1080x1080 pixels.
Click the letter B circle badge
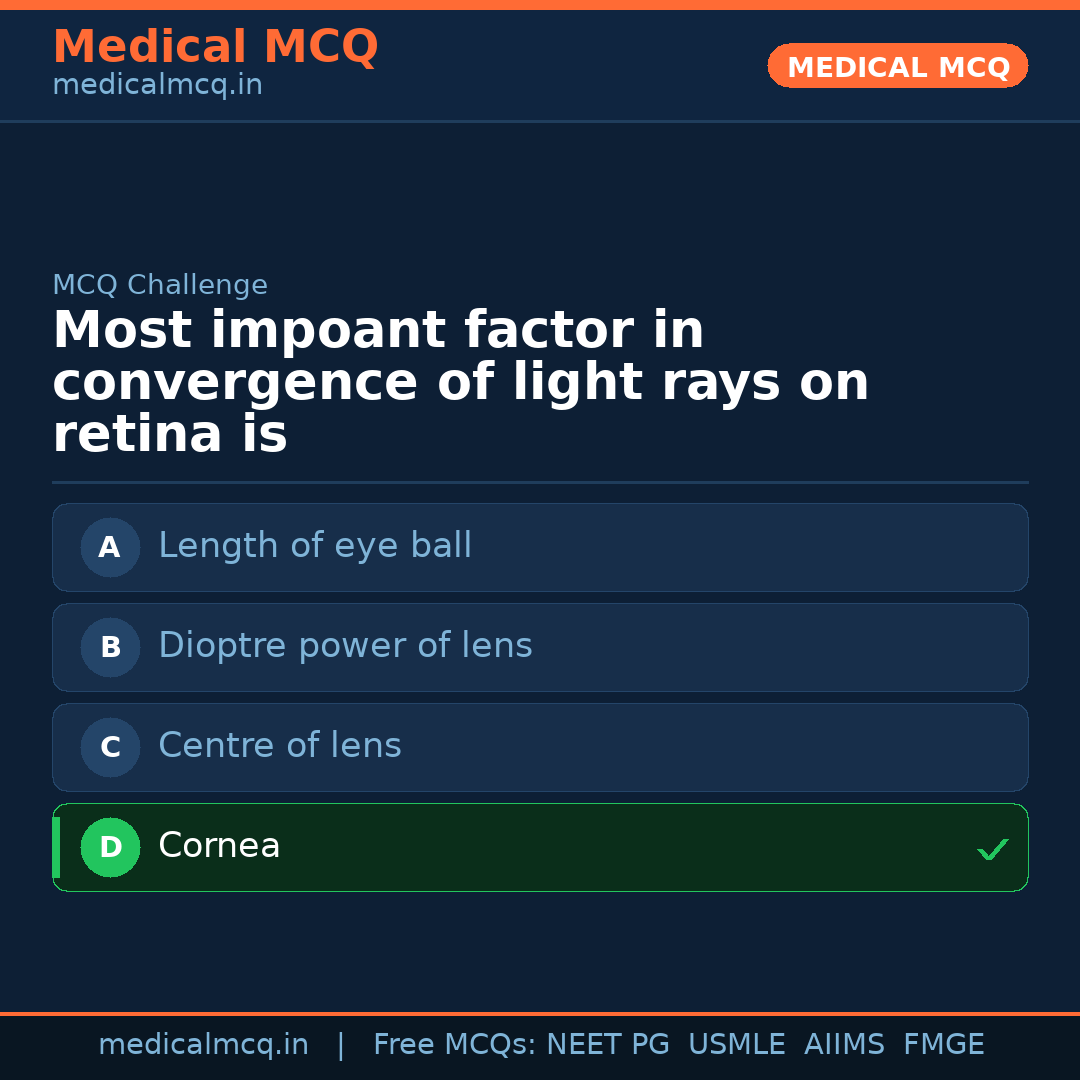[x=110, y=647]
